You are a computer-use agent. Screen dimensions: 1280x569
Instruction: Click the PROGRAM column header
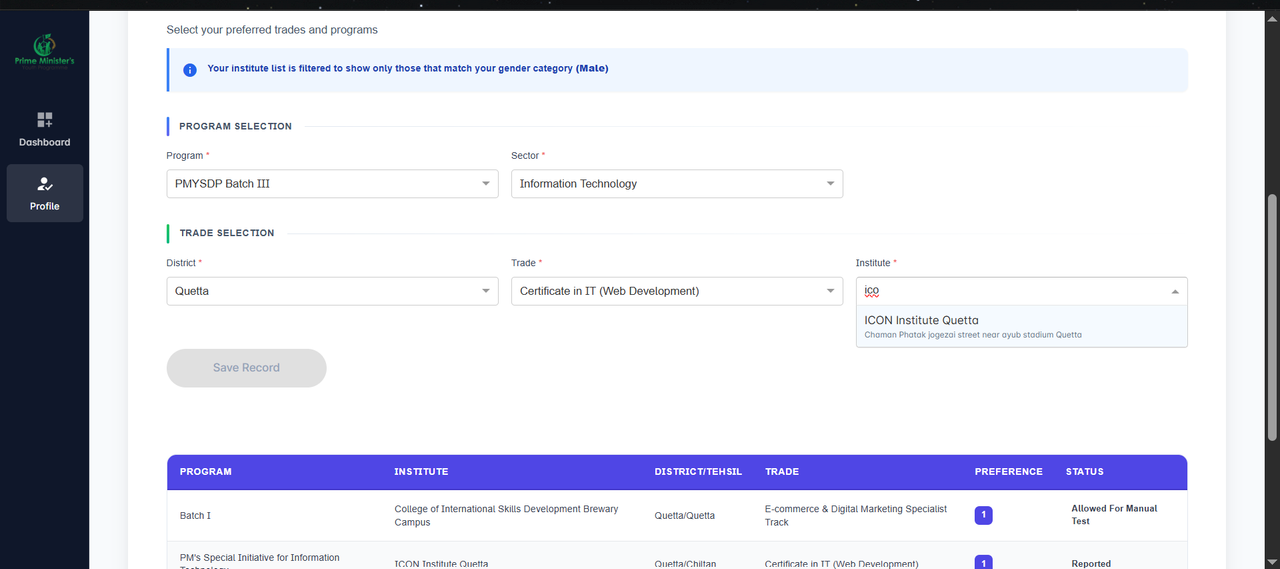(x=206, y=472)
